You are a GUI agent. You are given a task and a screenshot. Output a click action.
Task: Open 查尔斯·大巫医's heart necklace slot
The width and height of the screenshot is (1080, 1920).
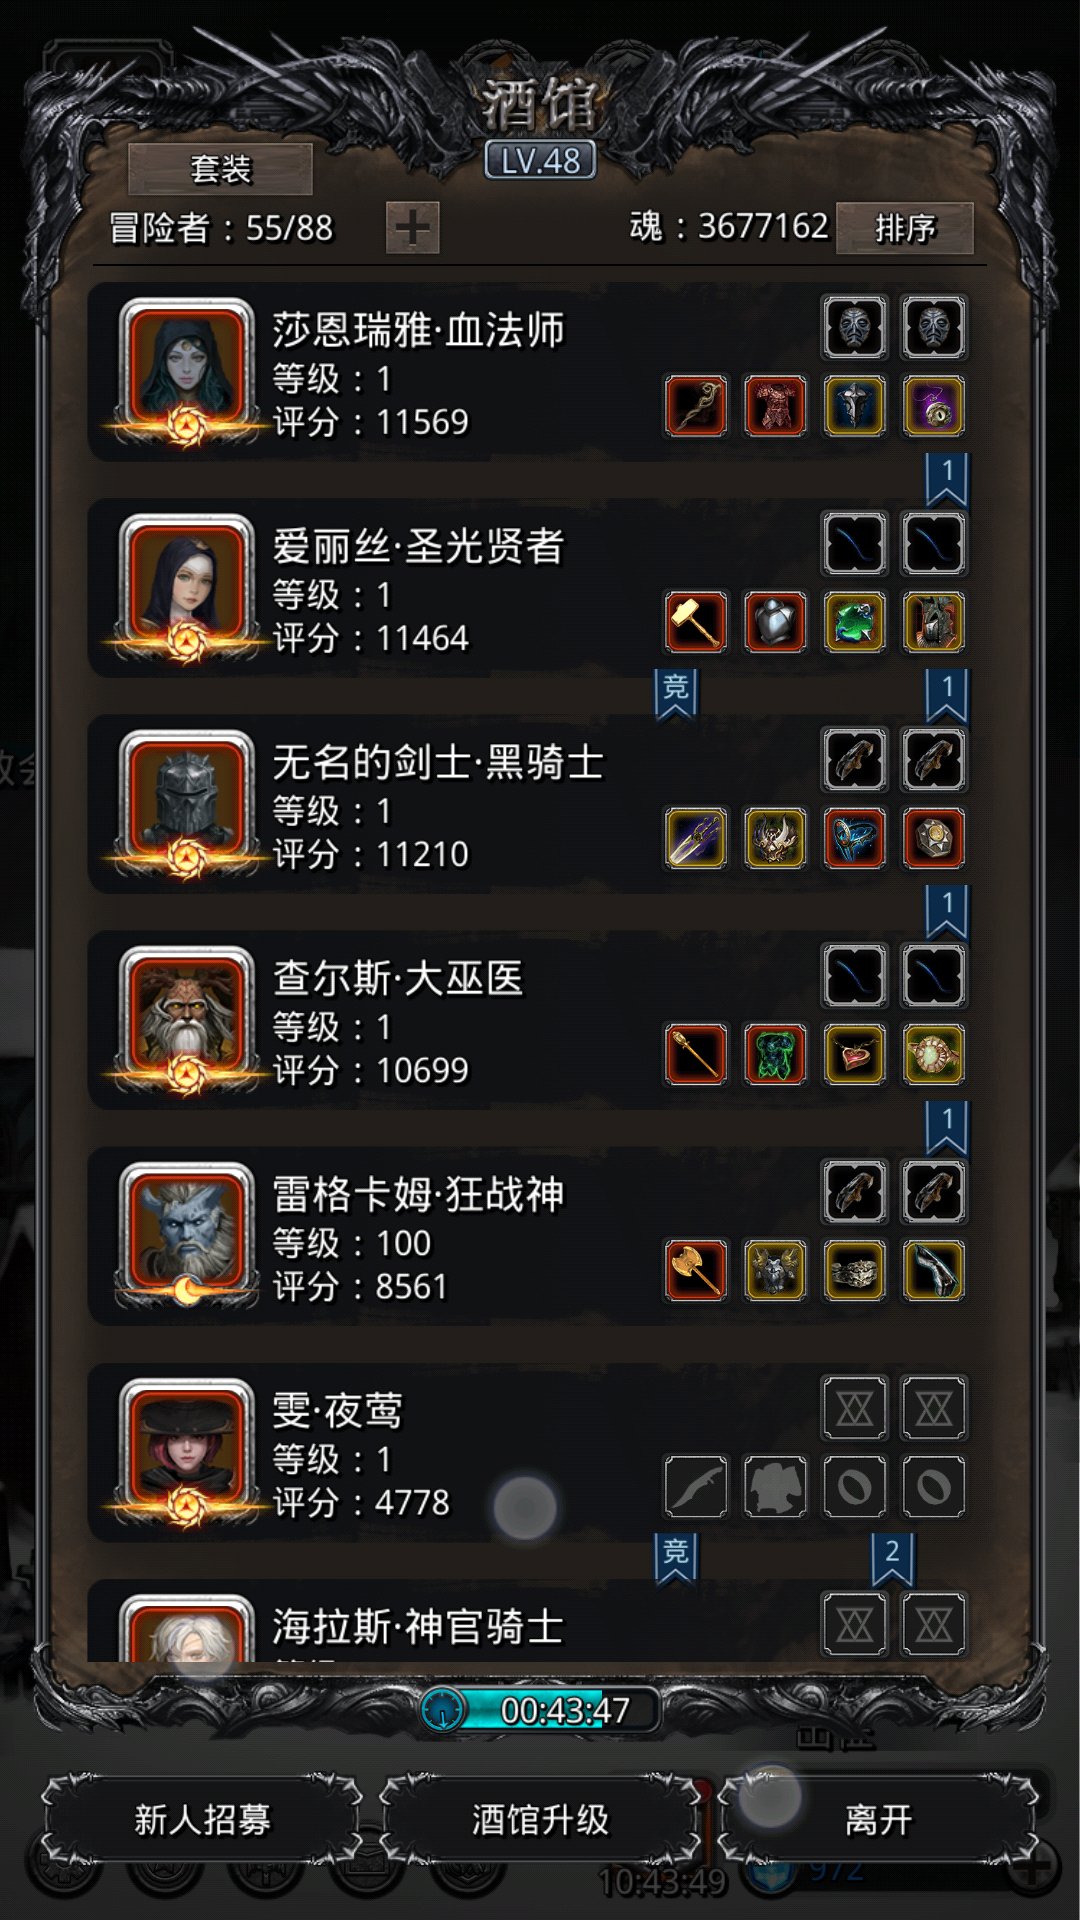pos(854,1054)
